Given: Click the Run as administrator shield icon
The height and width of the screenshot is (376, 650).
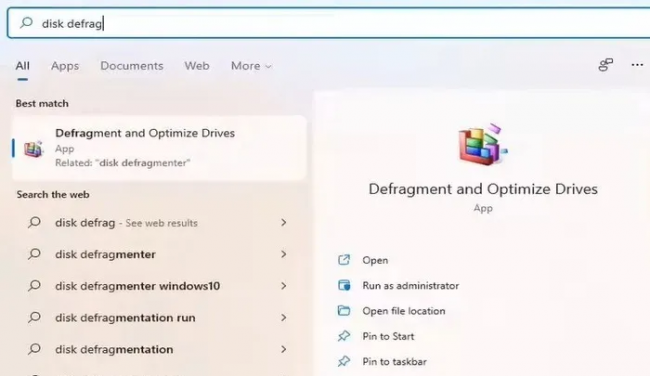Looking at the screenshot, I should pyautogui.click(x=344, y=285).
